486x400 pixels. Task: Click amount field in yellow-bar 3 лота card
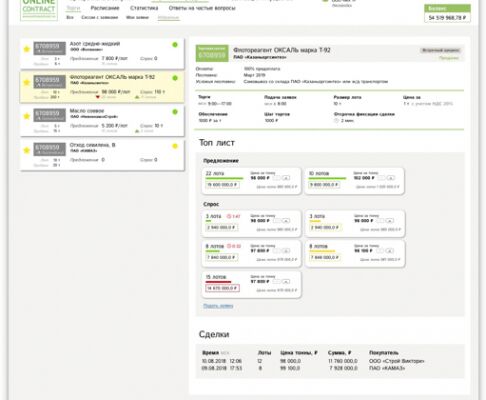click(x=325, y=227)
